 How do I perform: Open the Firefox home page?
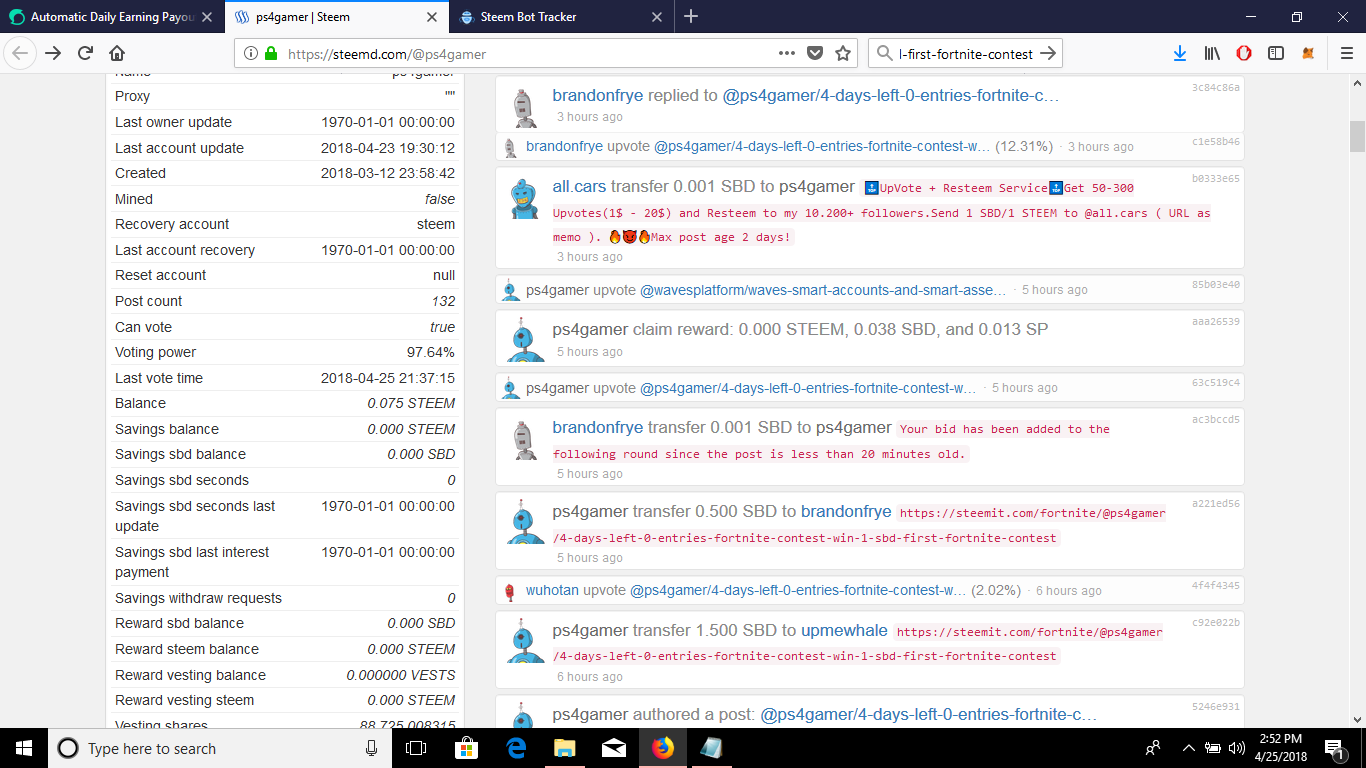(117, 53)
